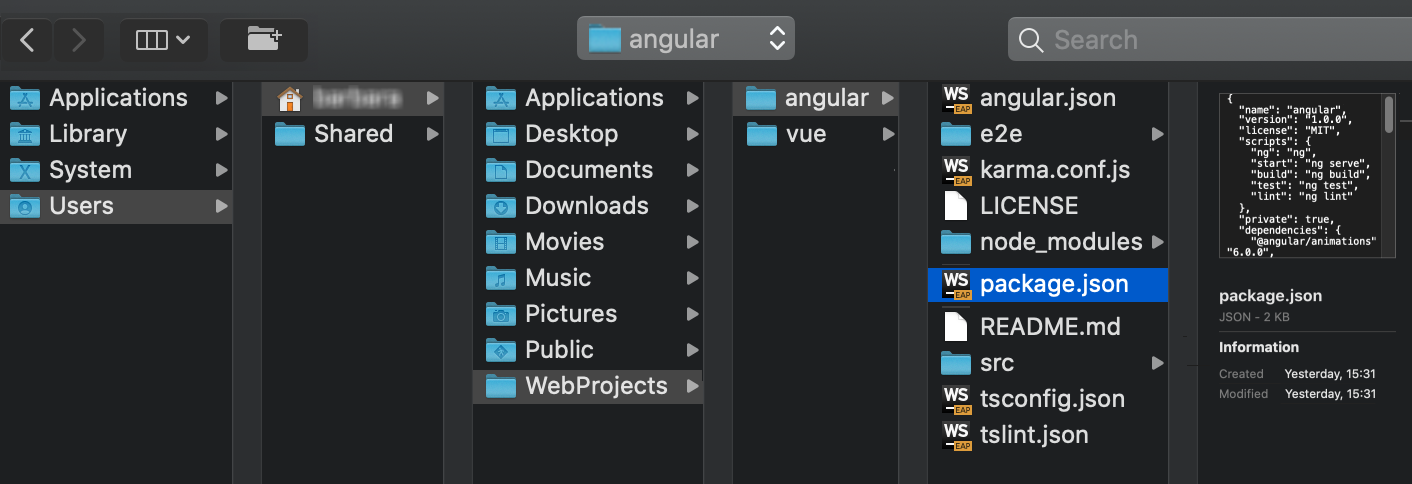
Task: Select the Library folder icon
Action: 24,134
